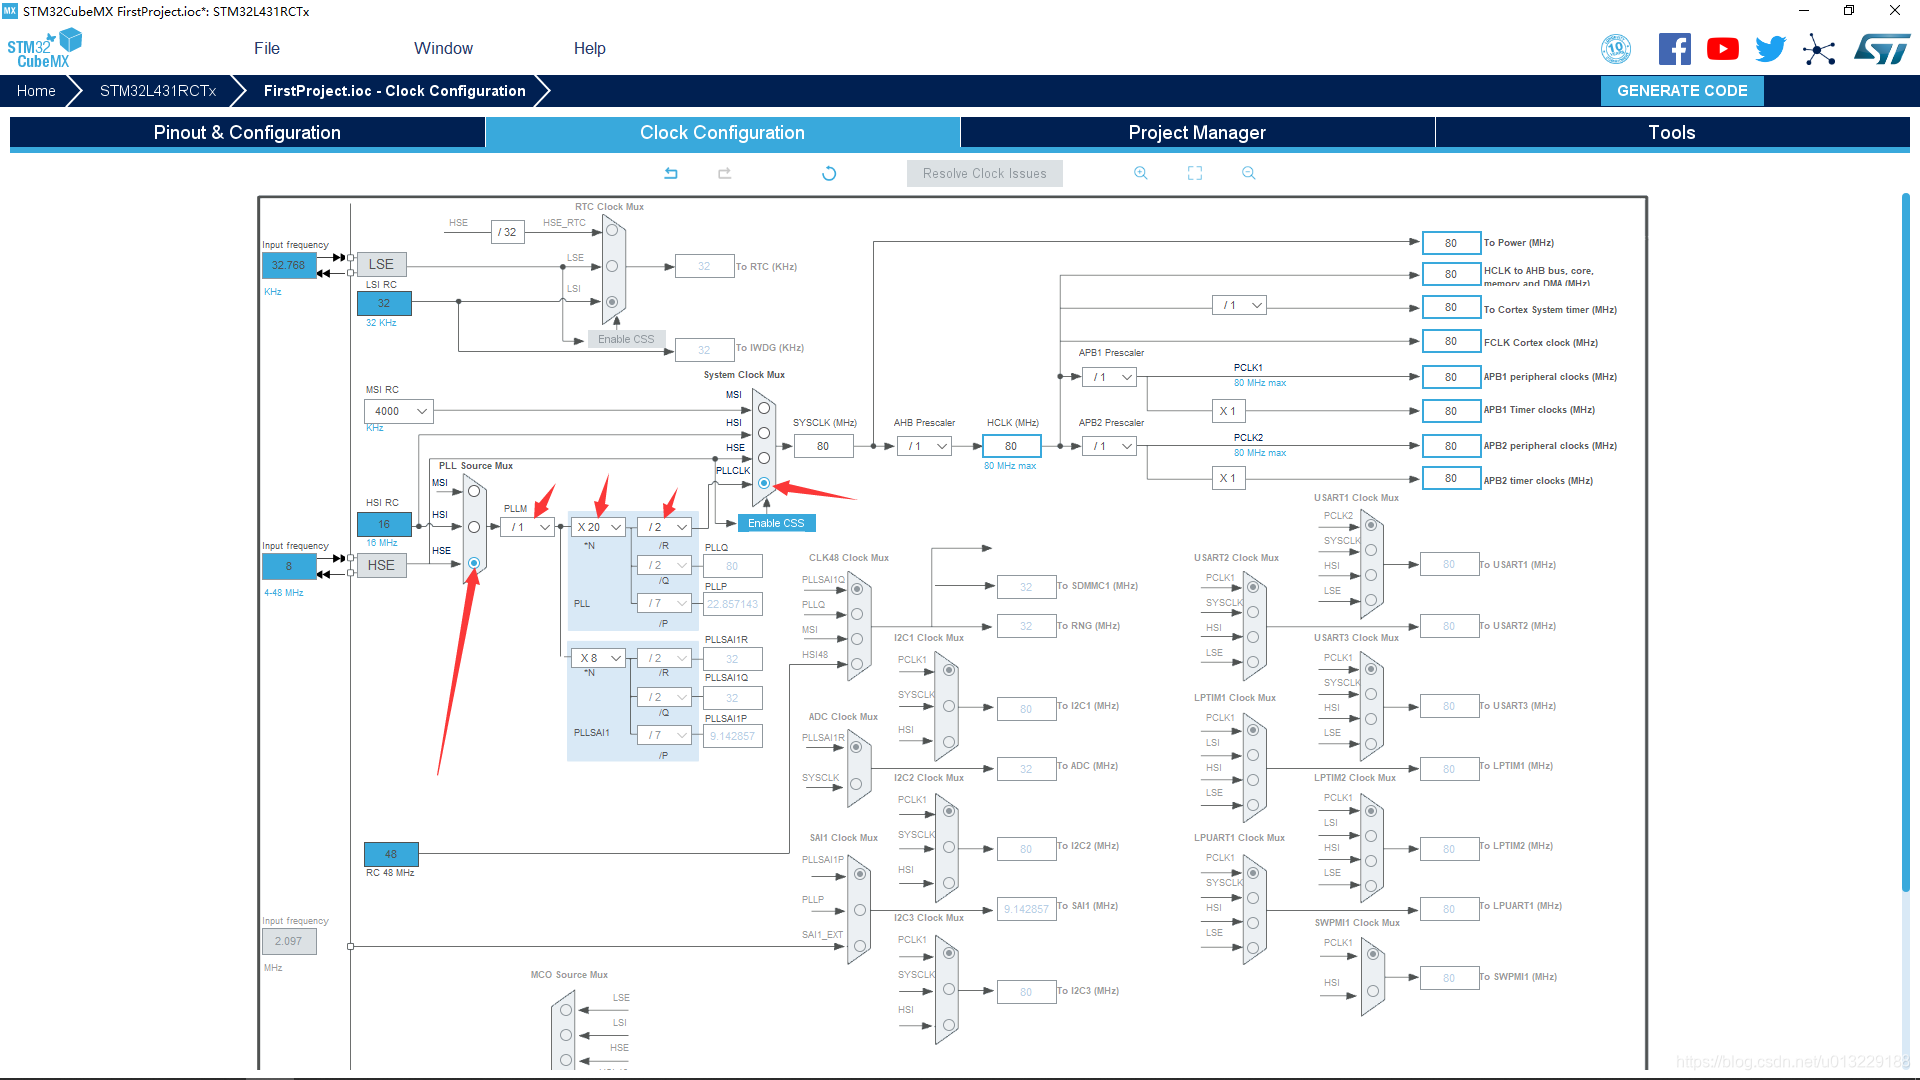The width and height of the screenshot is (1920, 1080).
Task: Open Cortex System timer /1 dropdown
Action: [1240, 305]
